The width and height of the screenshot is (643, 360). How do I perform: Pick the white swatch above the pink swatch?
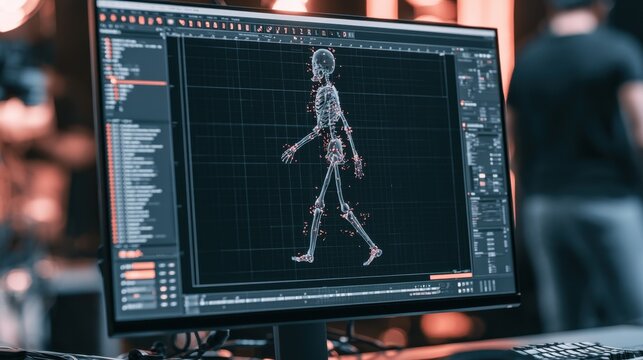(x=482, y=176)
